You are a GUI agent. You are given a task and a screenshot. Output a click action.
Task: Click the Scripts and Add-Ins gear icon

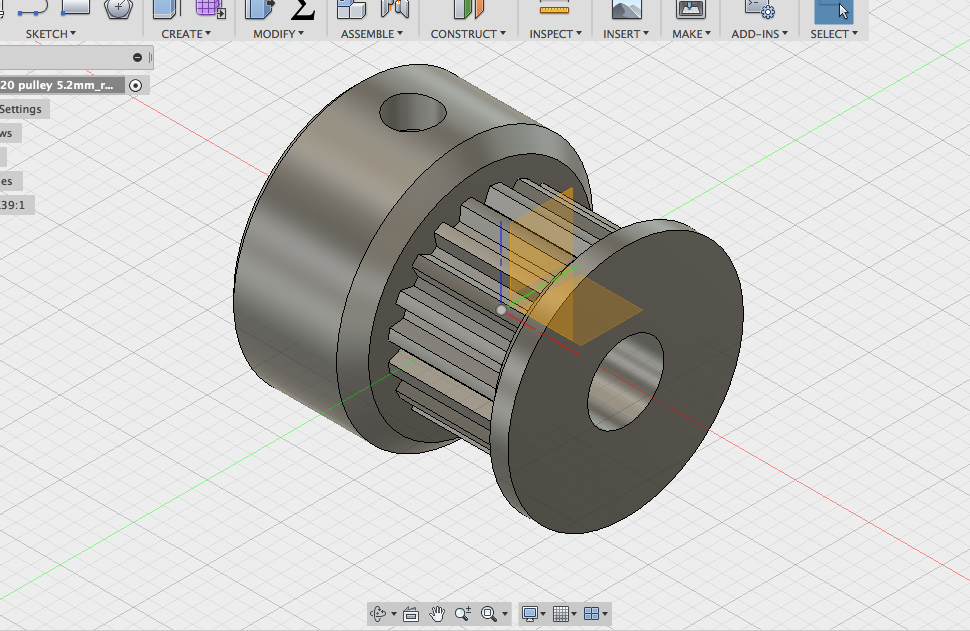point(760,9)
